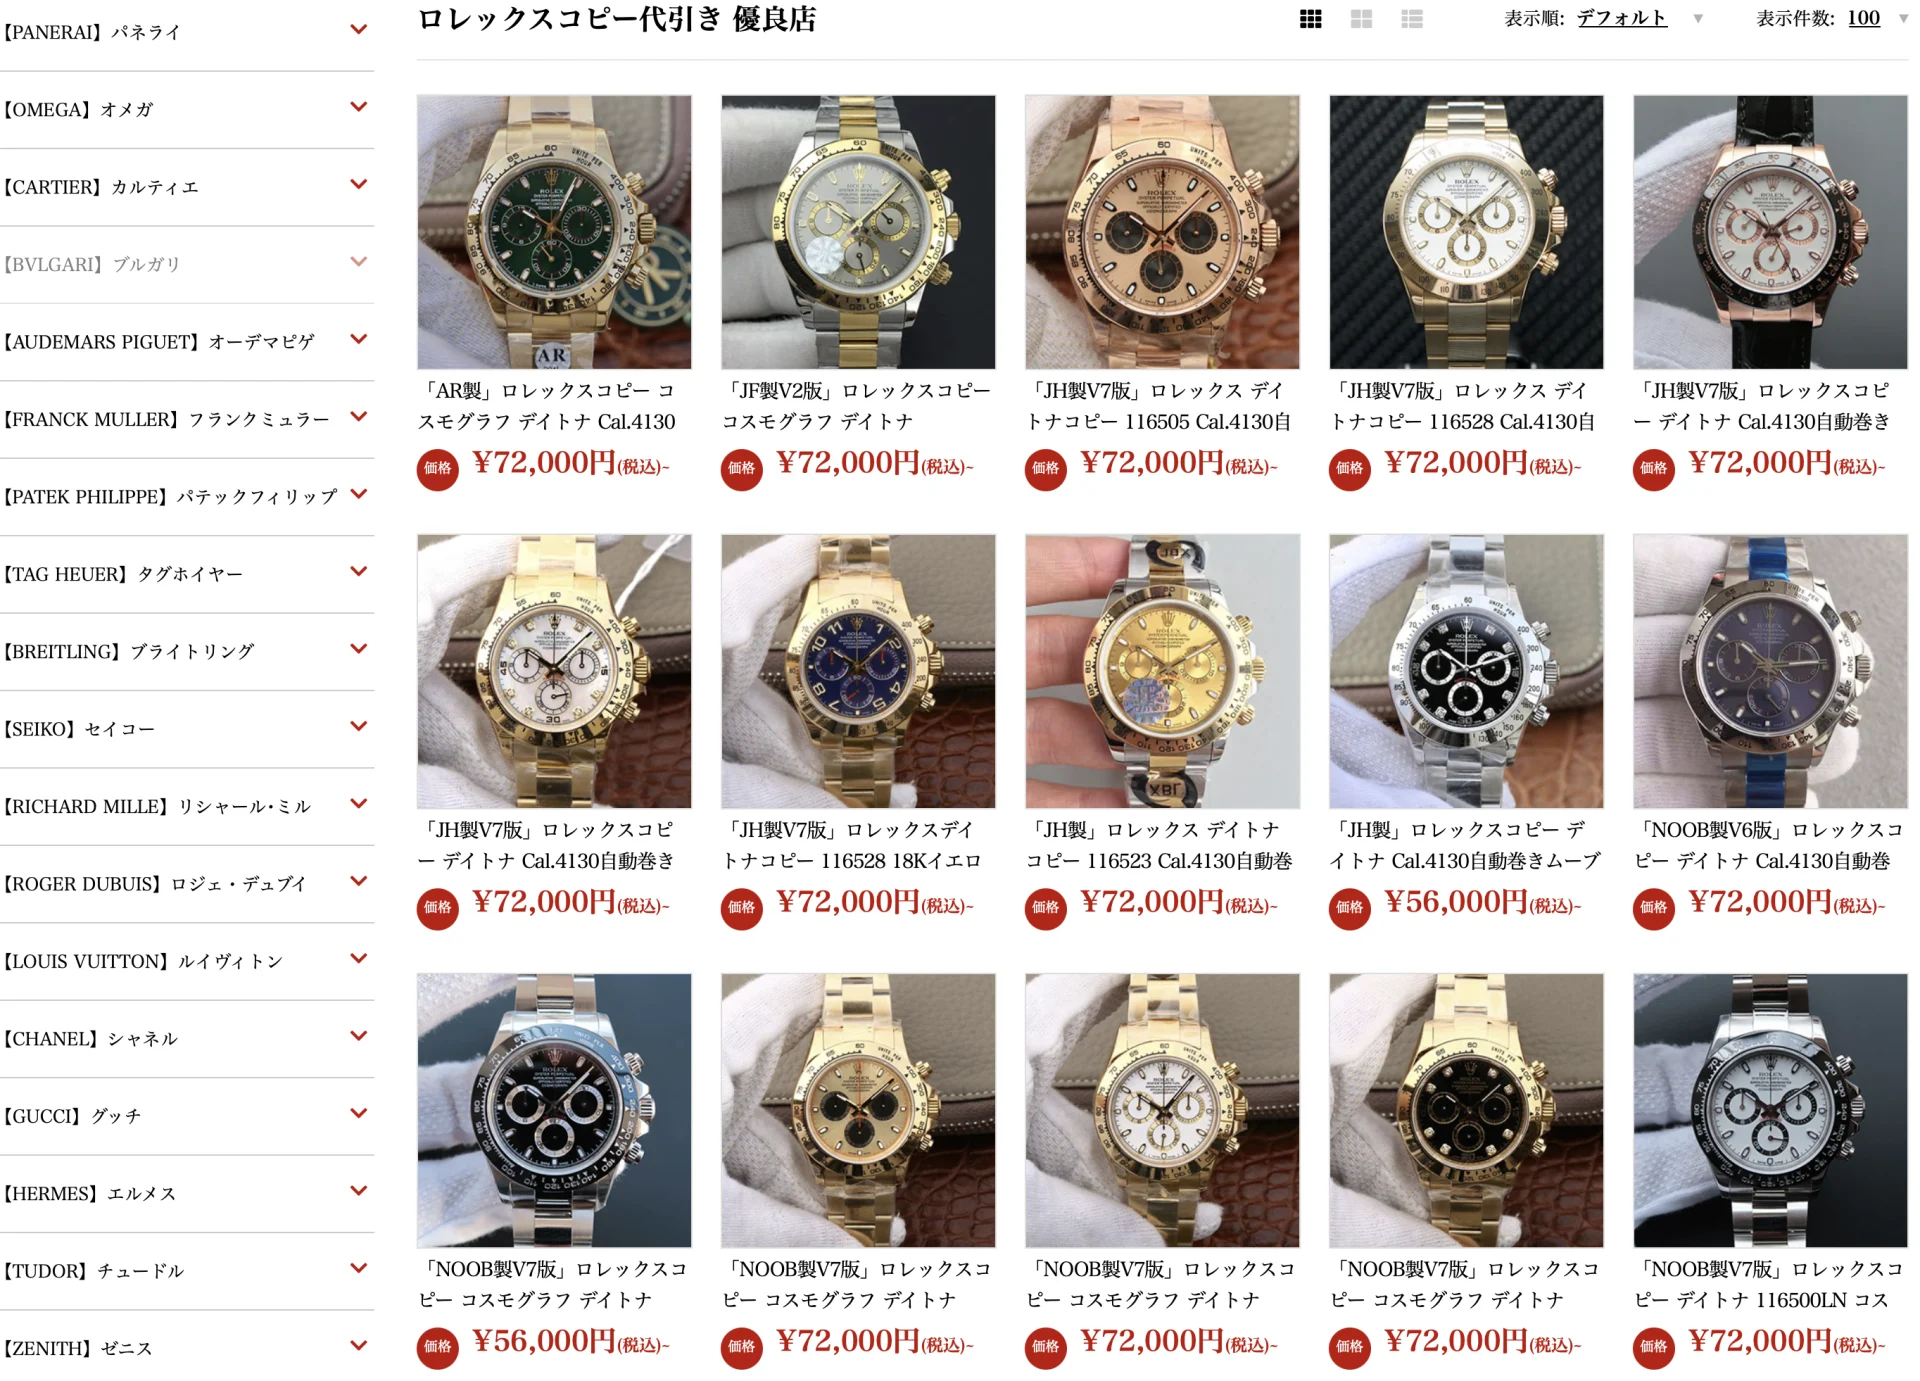Open the rose gold leather strap watch thumbnail

(1770, 232)
